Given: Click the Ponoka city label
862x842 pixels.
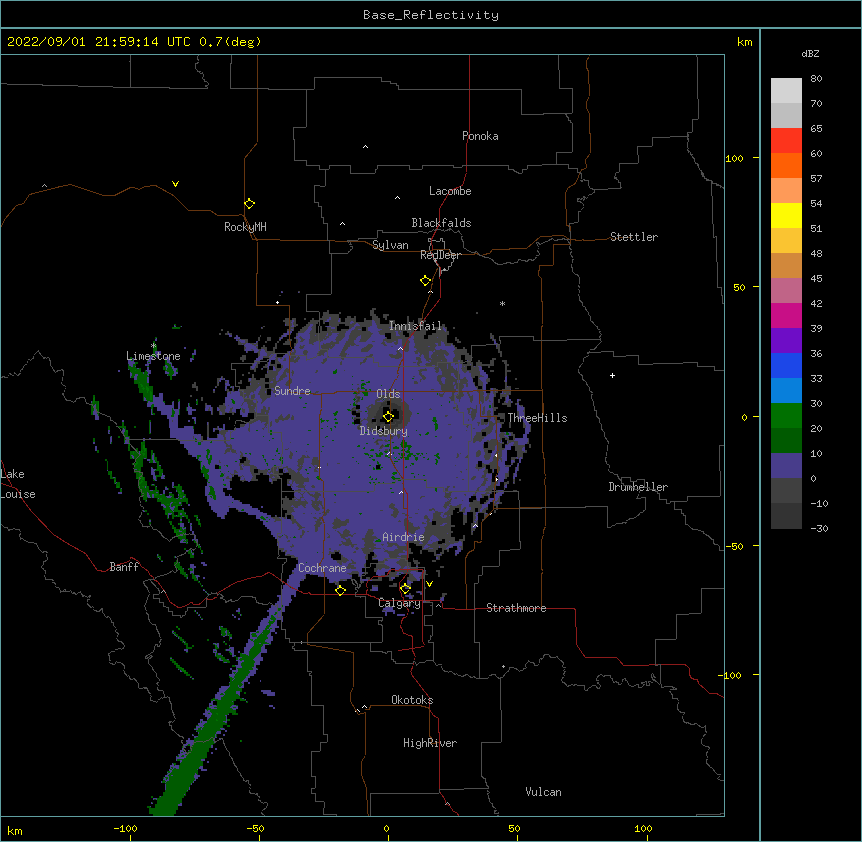Looking at the screenshot, I should coord(480,136).
